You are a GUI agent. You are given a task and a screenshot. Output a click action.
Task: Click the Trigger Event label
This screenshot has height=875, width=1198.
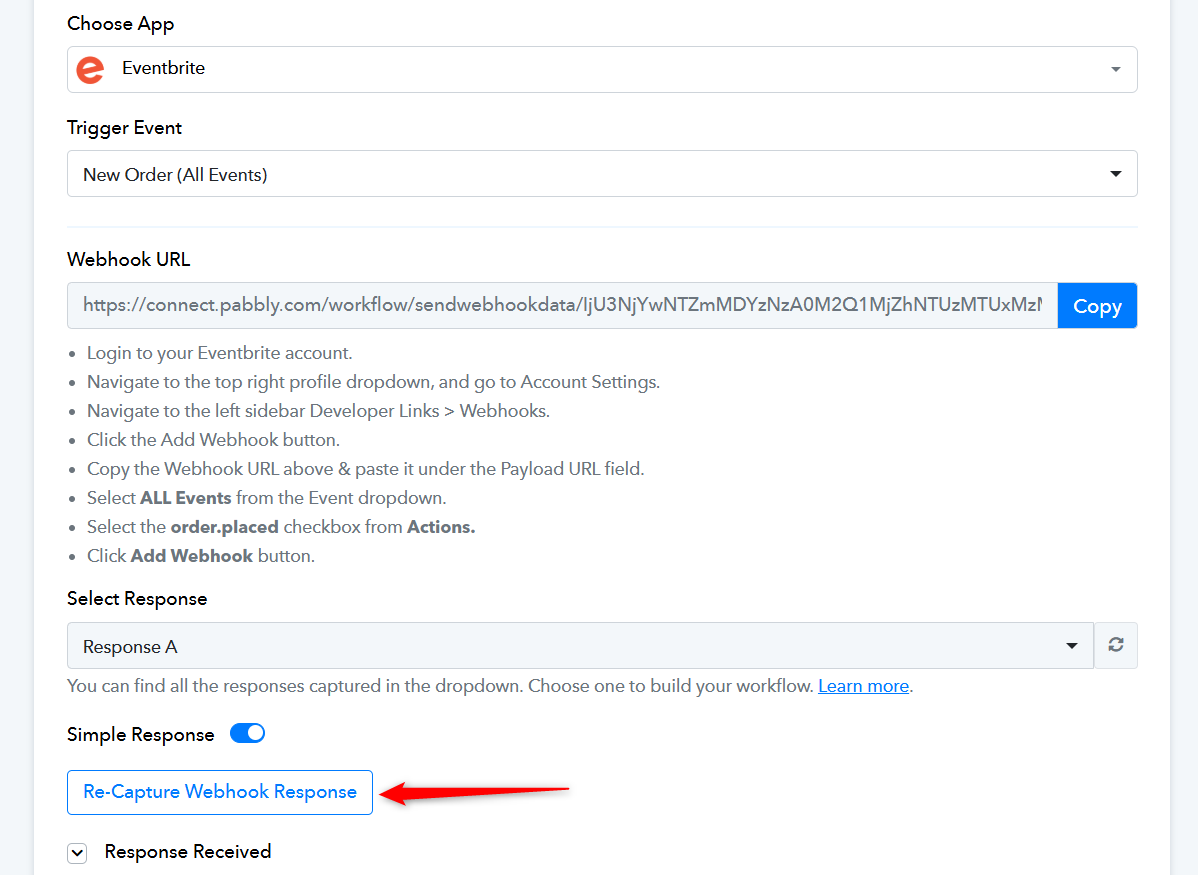[124, 128]
